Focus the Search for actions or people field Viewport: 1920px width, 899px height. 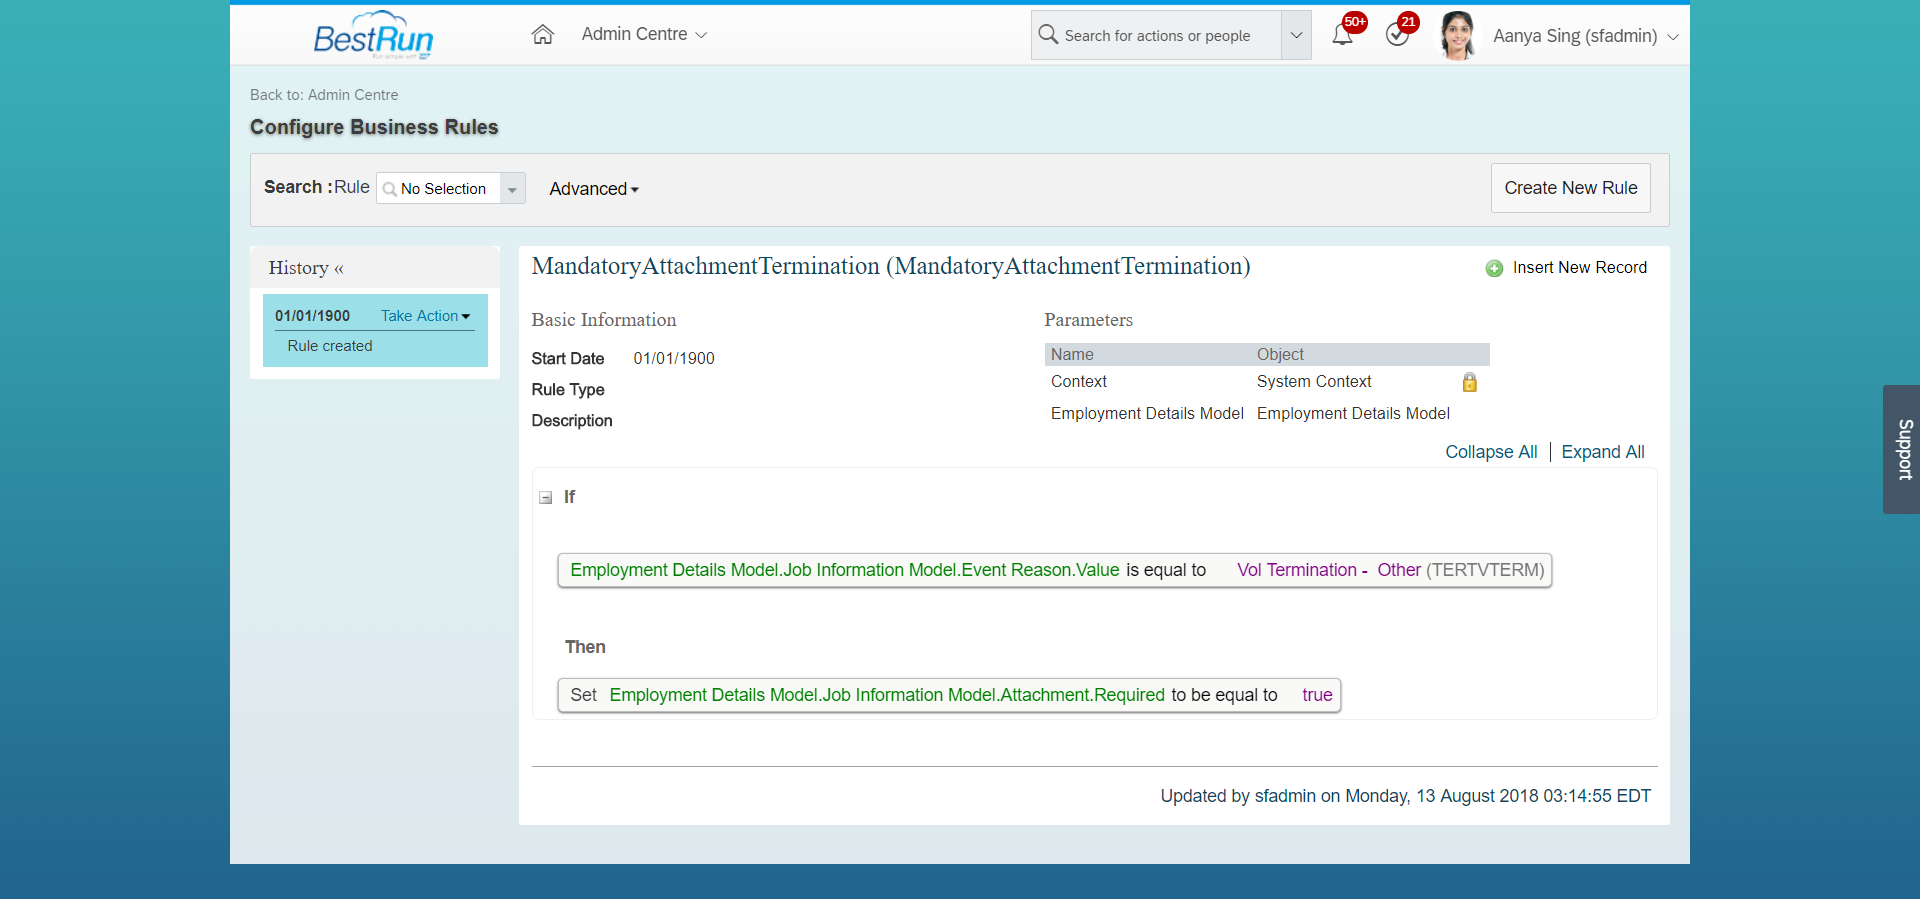coord(1157,36)
